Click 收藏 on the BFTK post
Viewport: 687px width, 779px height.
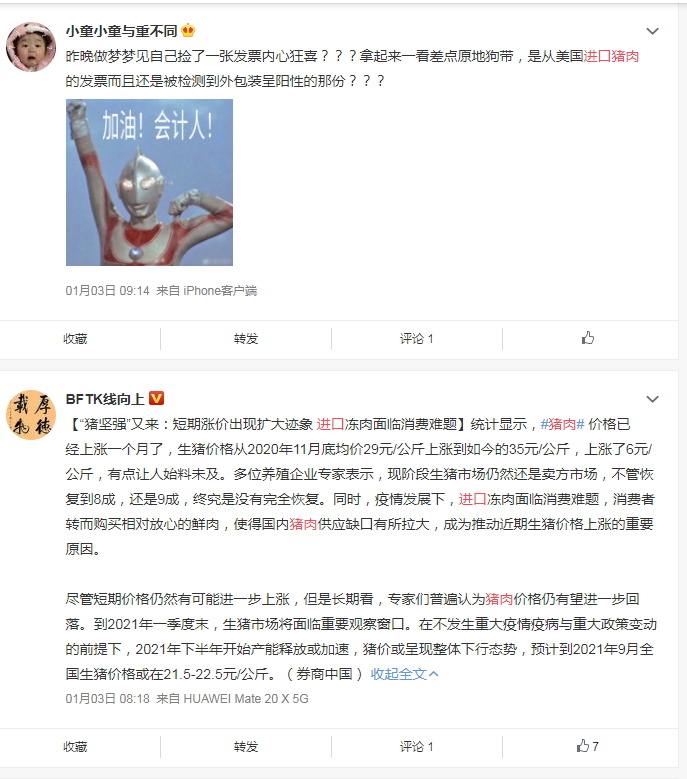tap(76, 746)
